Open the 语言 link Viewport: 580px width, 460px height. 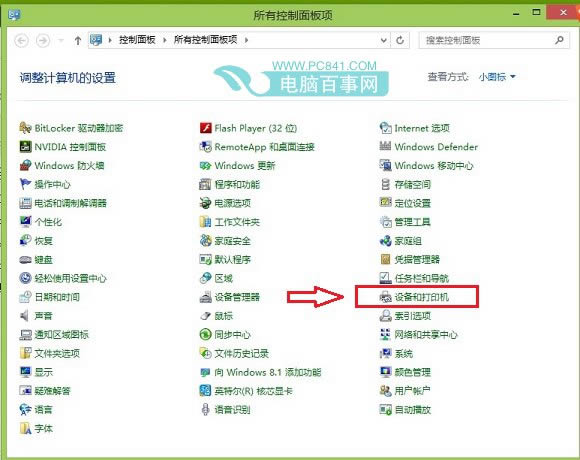coord(44,410)
